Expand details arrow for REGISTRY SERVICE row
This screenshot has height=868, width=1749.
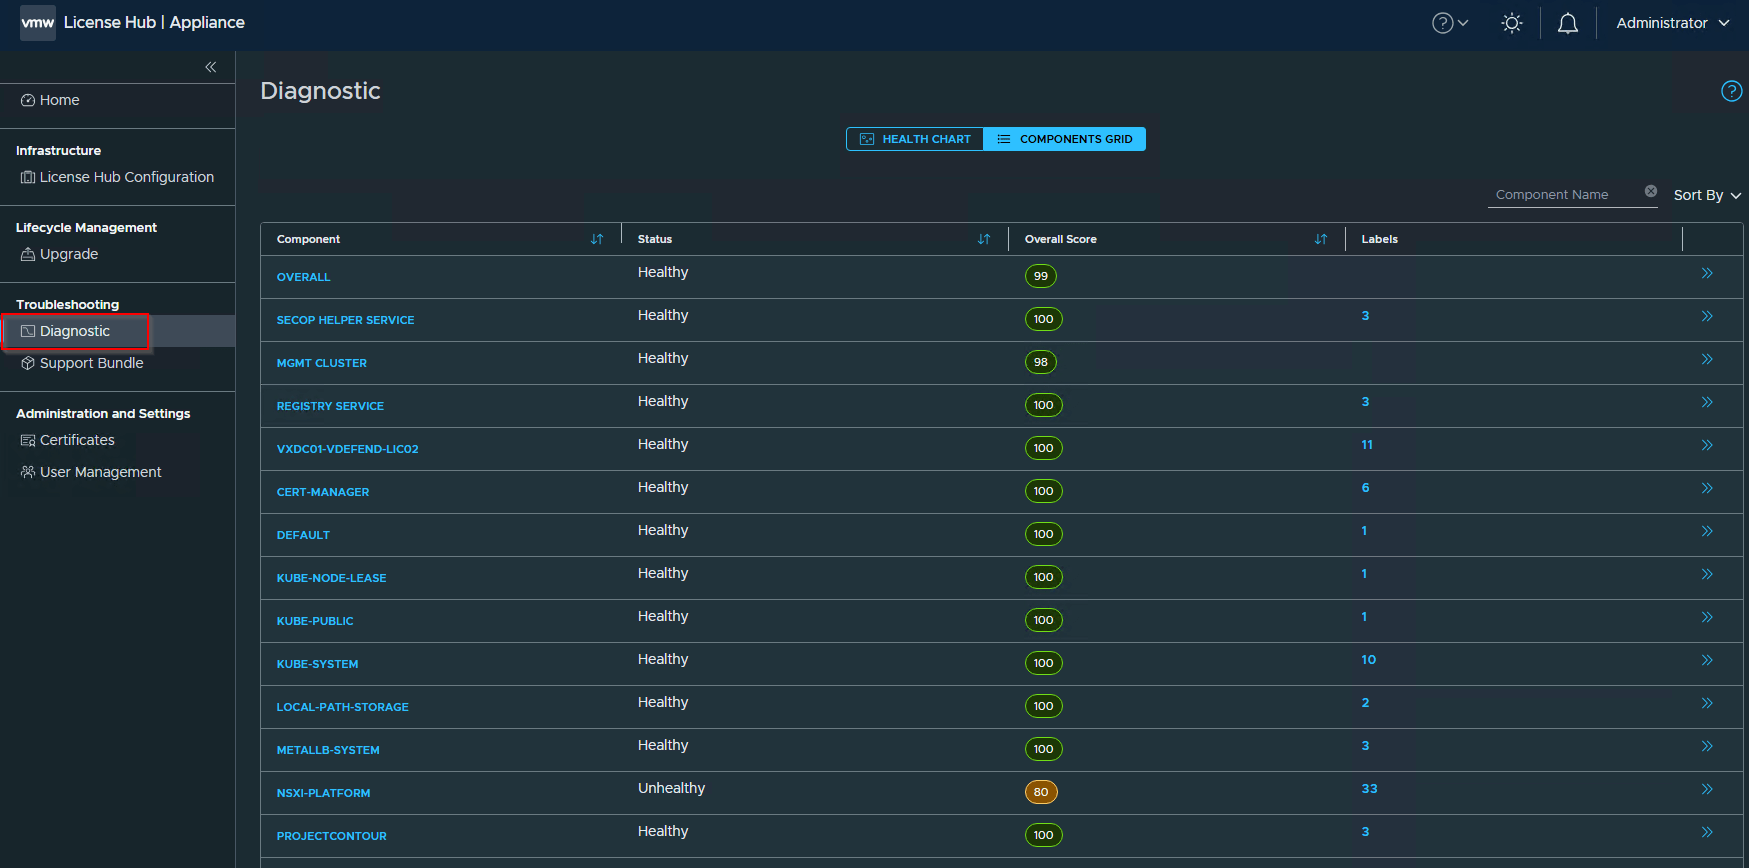click(x=1707, y=402)
